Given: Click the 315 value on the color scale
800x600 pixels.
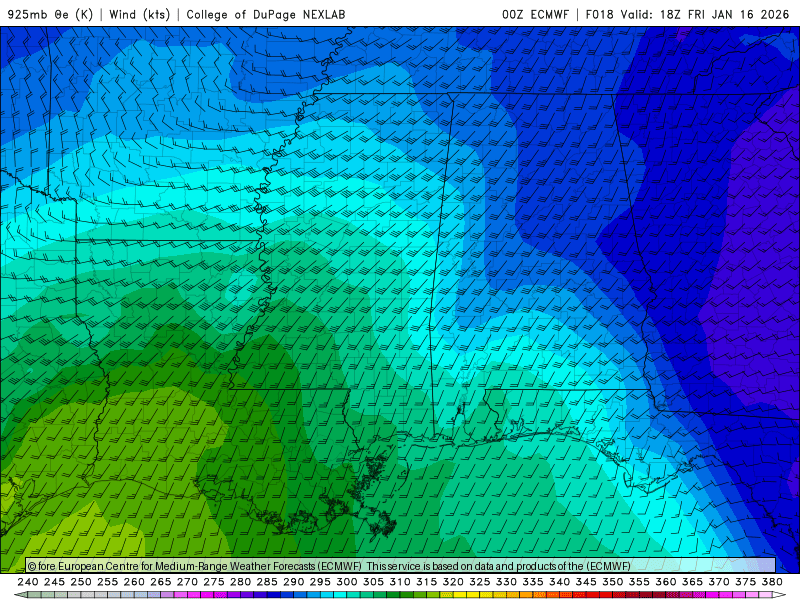Looking at the screenshot, I should [427, 582].
